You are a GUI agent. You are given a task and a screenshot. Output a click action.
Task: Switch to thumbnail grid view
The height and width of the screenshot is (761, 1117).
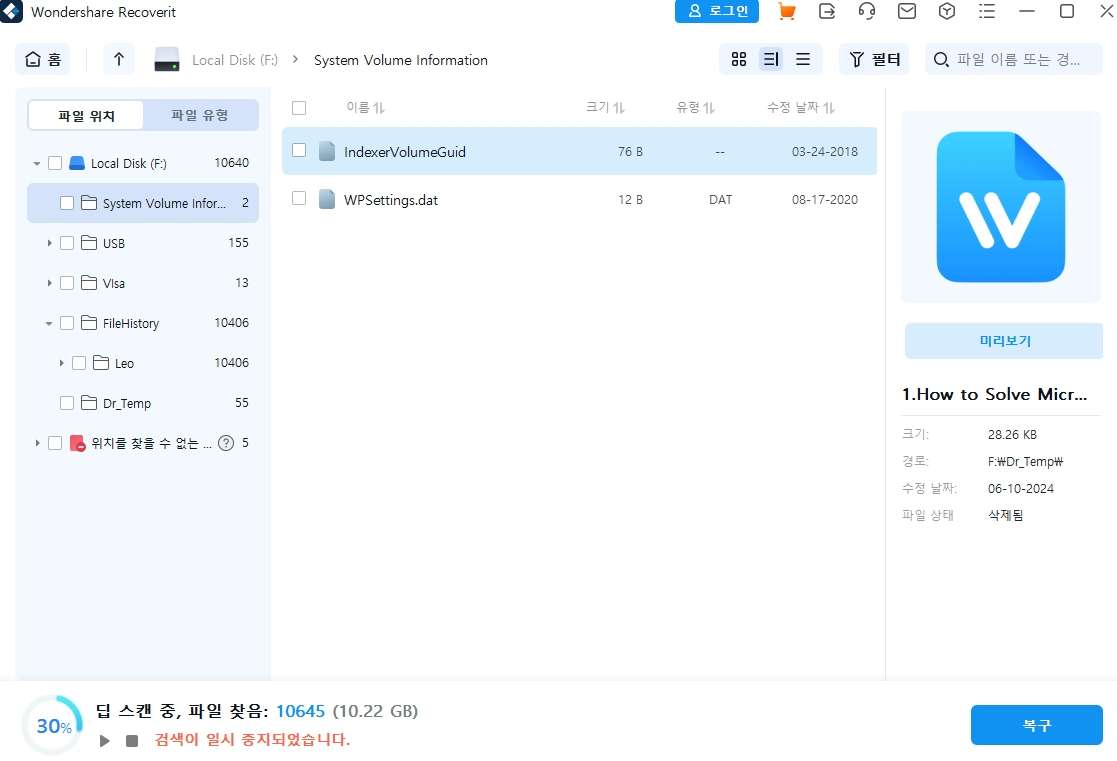tap(739, 60)
